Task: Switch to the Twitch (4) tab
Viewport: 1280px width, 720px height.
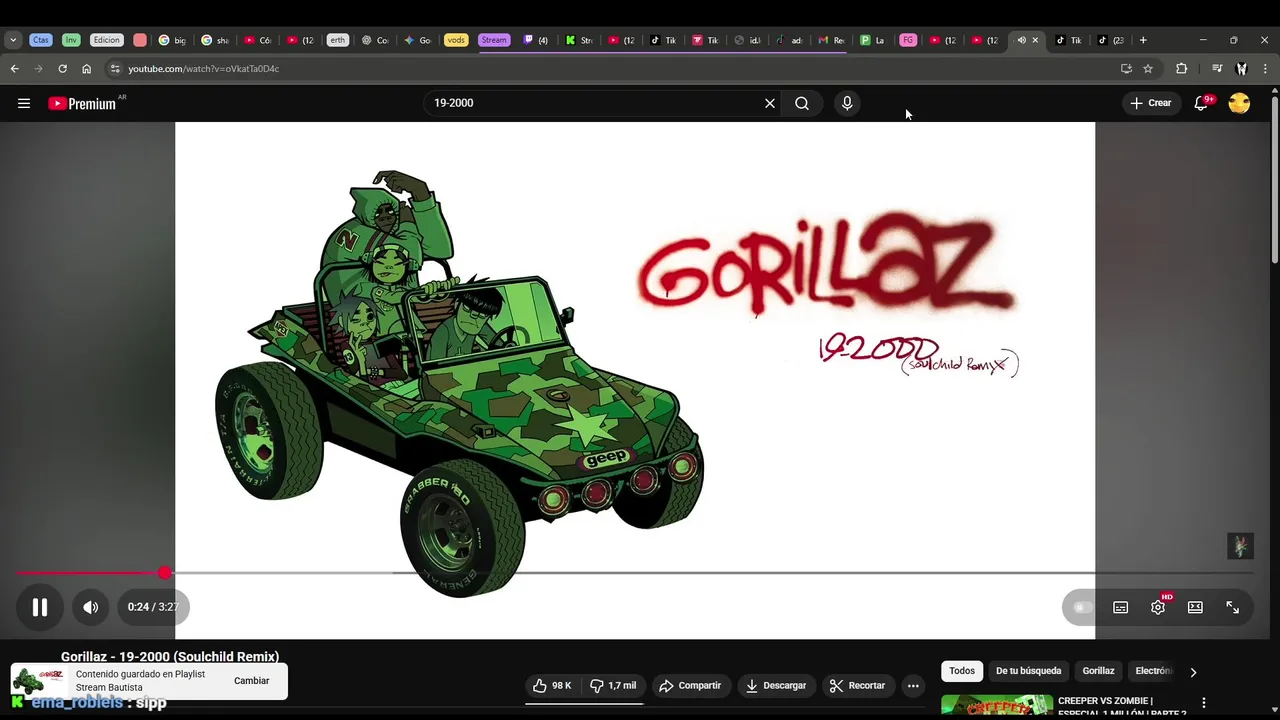Action: coord(536,40)
